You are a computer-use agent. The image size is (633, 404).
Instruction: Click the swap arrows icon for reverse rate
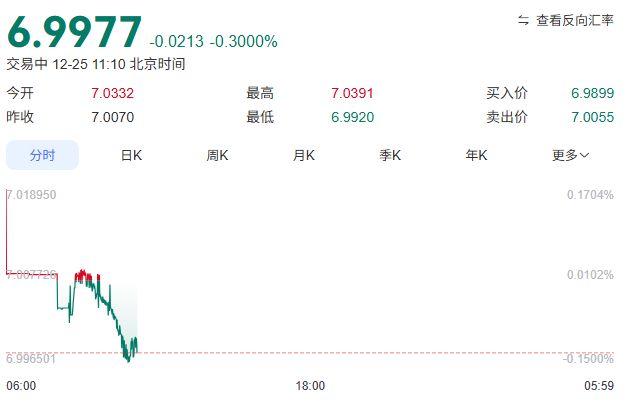tap(523, 20)
